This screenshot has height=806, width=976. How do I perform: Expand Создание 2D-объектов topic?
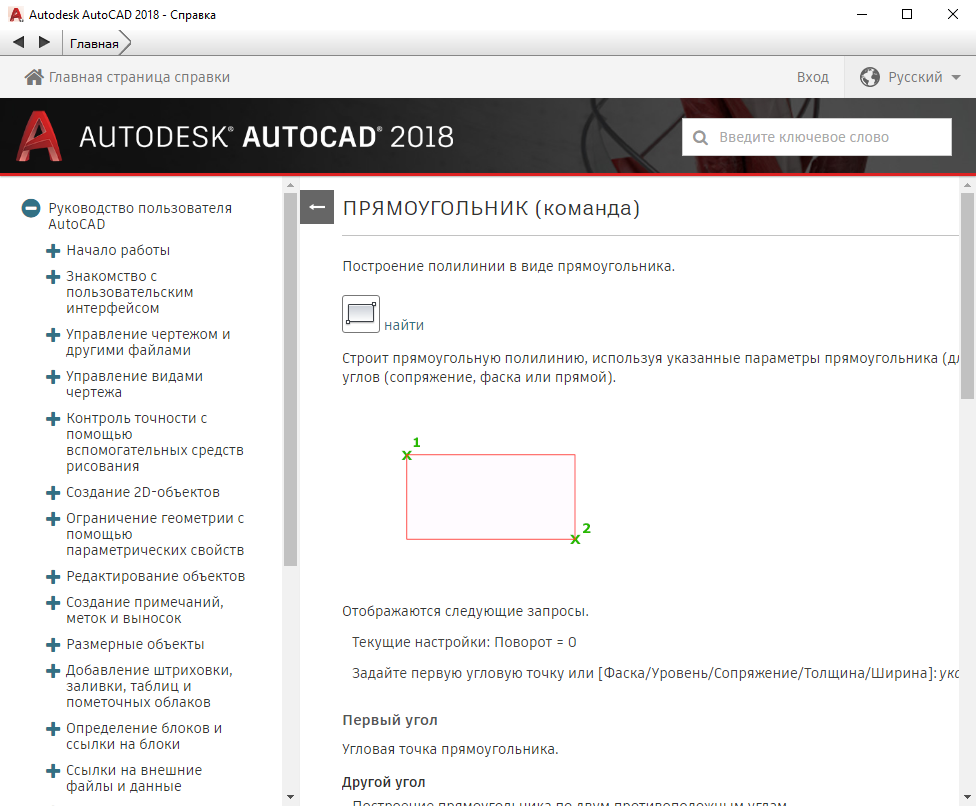tap(54, 493)
